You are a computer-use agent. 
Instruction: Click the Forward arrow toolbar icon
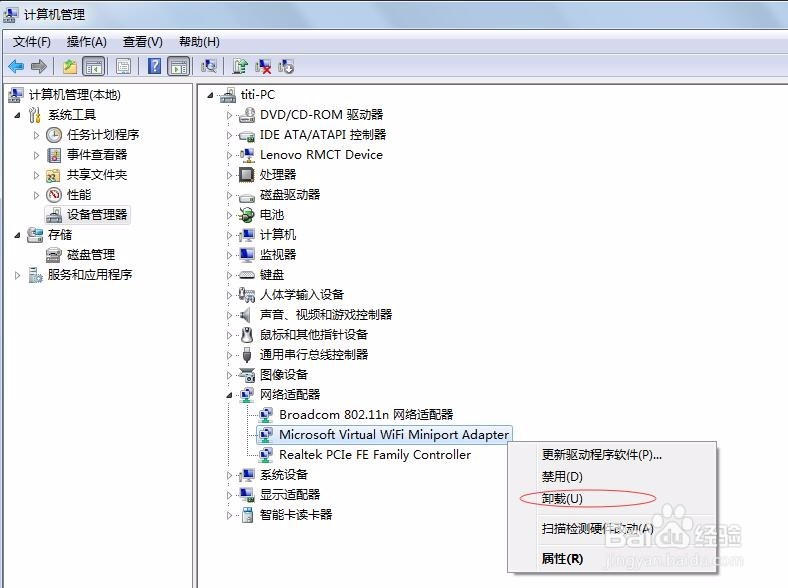[39, 66]
